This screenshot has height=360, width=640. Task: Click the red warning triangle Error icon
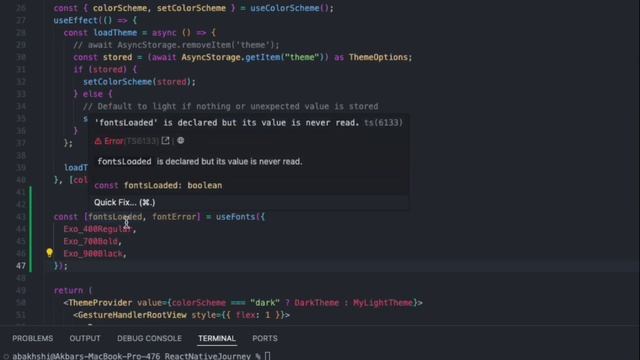(98, 141)
